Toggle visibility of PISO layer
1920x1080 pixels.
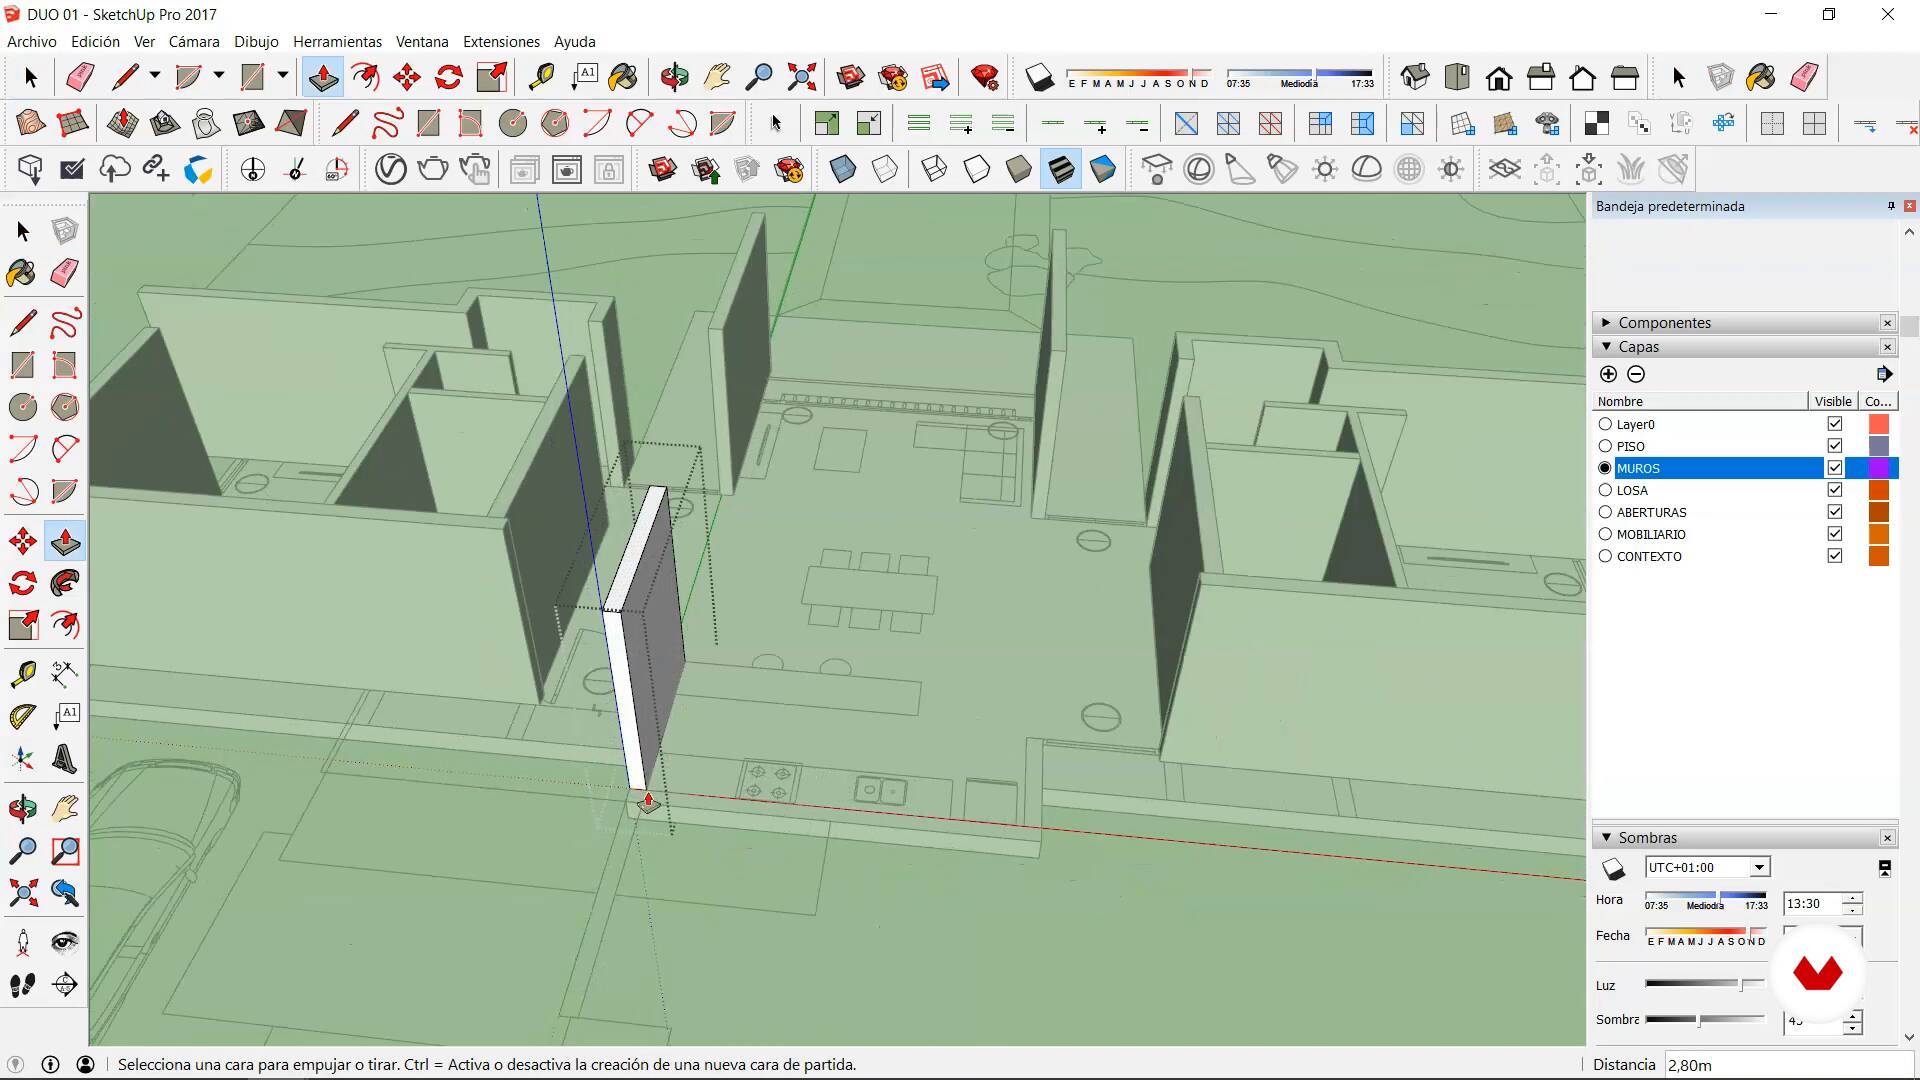pyautogui.click(x=1835, y=446)
